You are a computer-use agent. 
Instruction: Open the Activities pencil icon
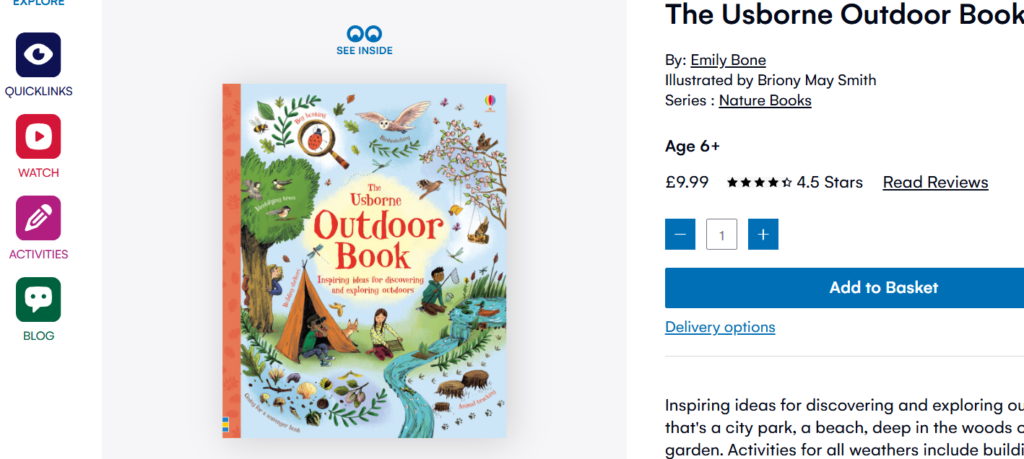pyautogui.click(x=38, y=218)
